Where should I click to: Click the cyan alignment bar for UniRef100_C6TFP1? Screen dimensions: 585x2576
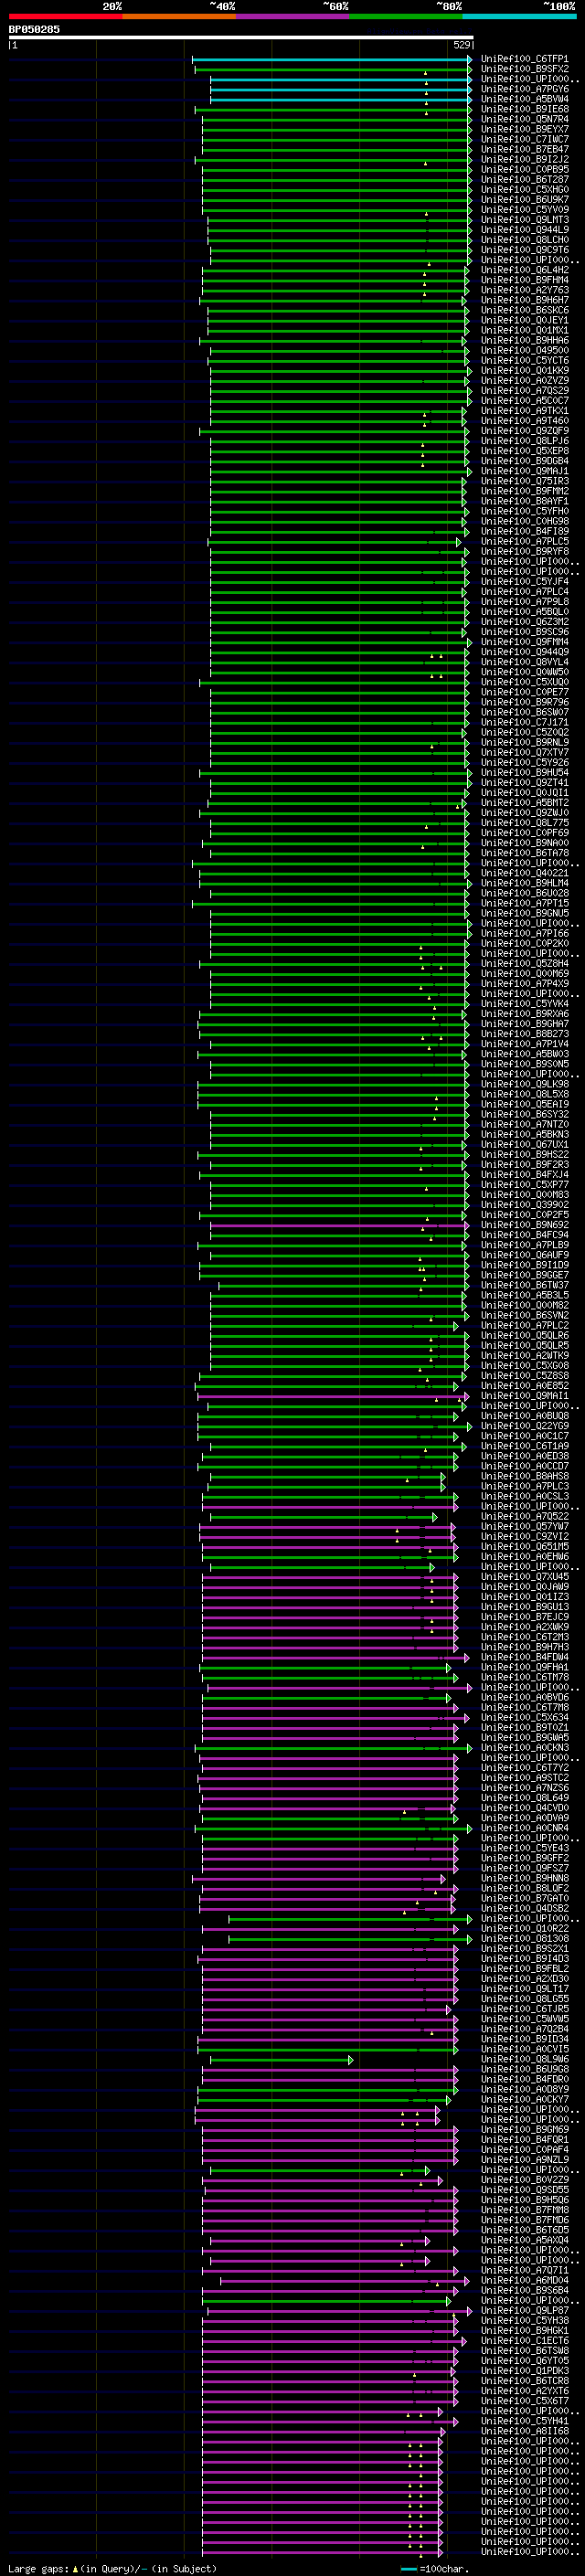(332, 59)
